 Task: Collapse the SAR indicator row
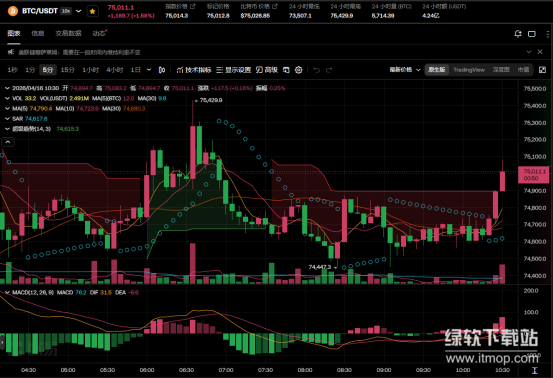point(7,119)
